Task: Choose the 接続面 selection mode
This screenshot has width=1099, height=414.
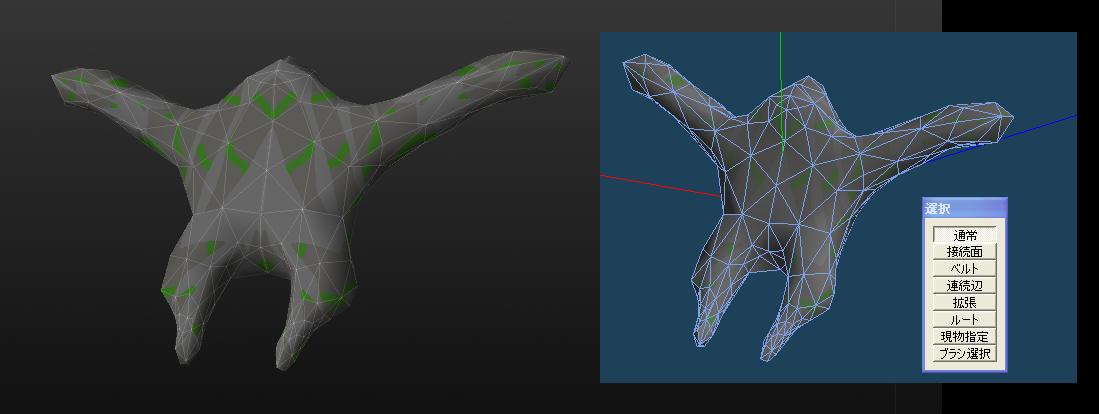Action: coord(964,251)
